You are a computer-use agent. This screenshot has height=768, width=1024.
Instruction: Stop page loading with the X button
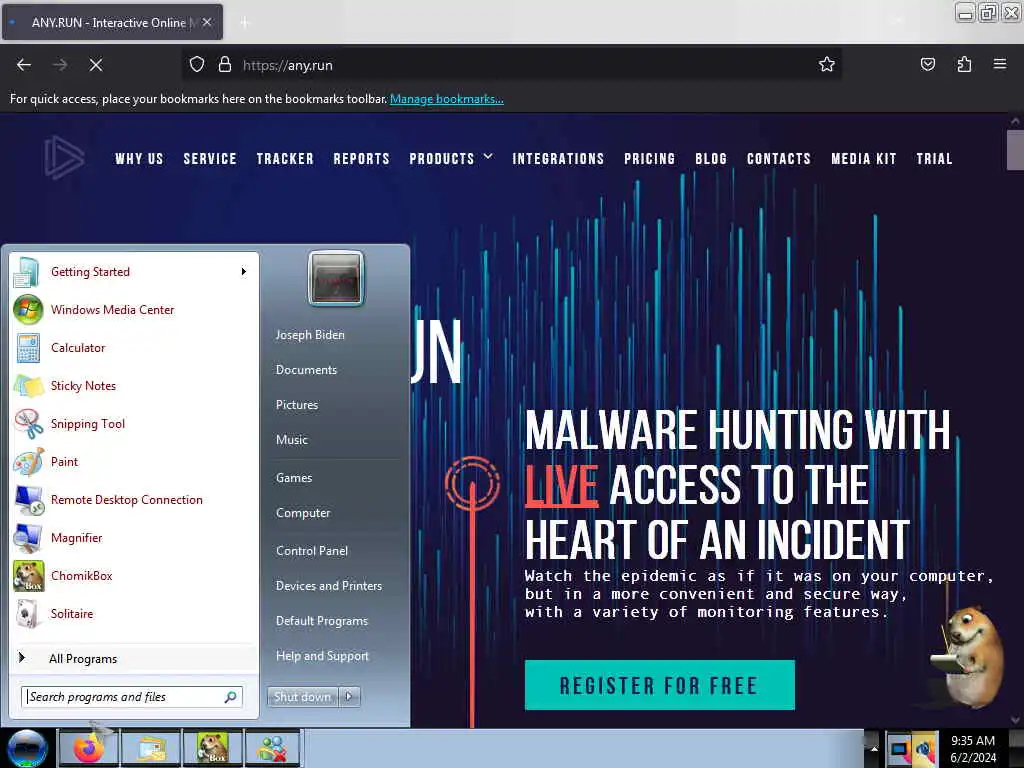click(96, 65)
